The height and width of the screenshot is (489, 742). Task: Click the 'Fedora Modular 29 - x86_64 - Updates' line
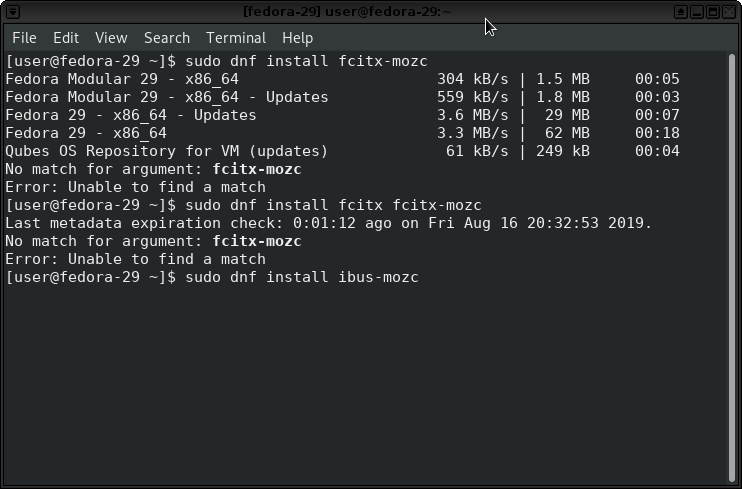pyautogui.click(x=167, y=97)
